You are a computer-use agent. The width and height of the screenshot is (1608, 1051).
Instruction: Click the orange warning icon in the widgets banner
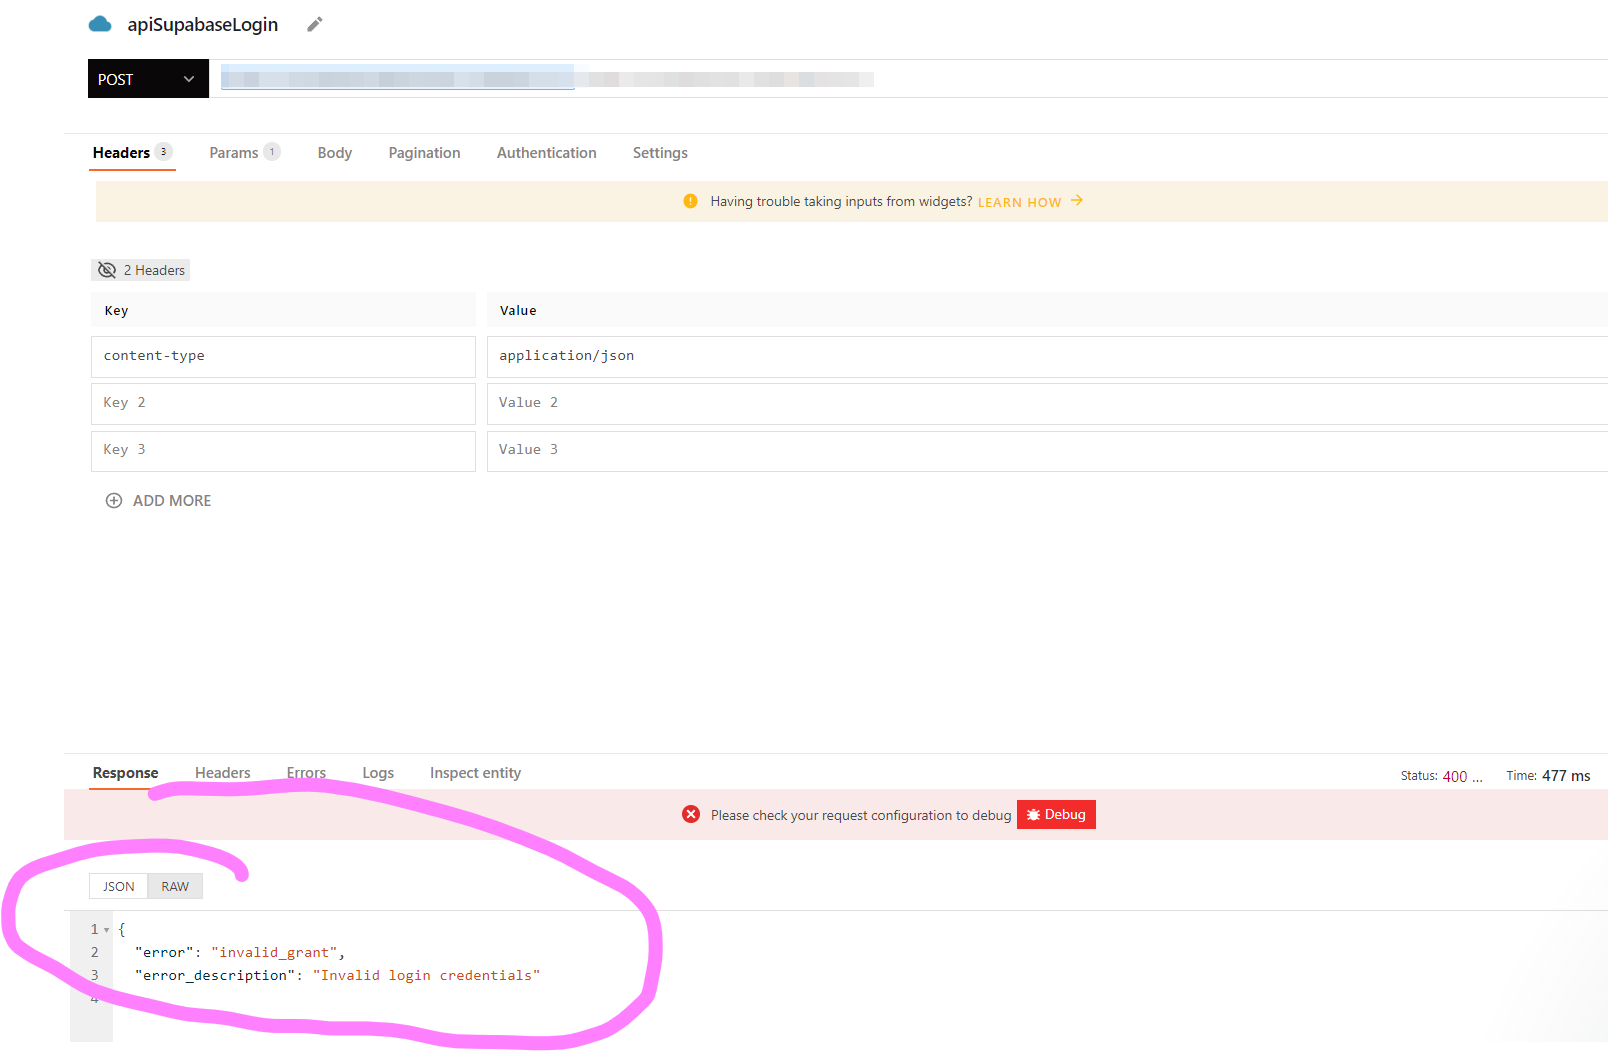click(690, 201)
